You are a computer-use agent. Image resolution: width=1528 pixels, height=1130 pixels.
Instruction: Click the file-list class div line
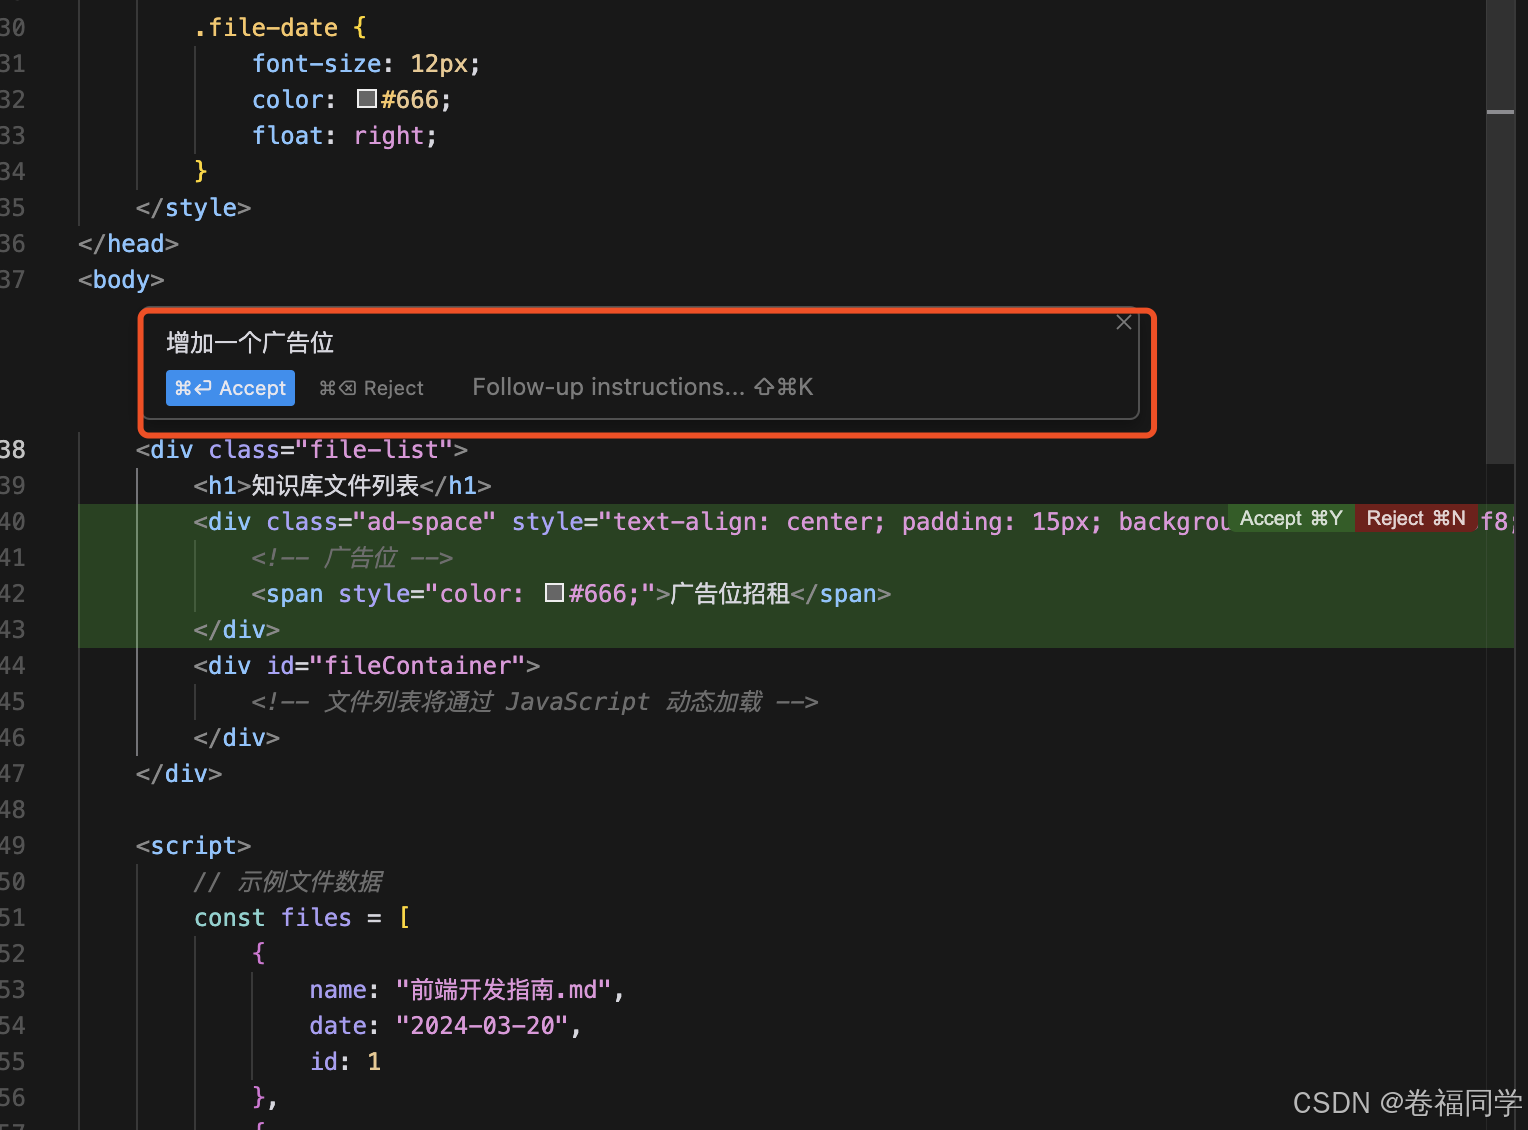click(302, 450)
